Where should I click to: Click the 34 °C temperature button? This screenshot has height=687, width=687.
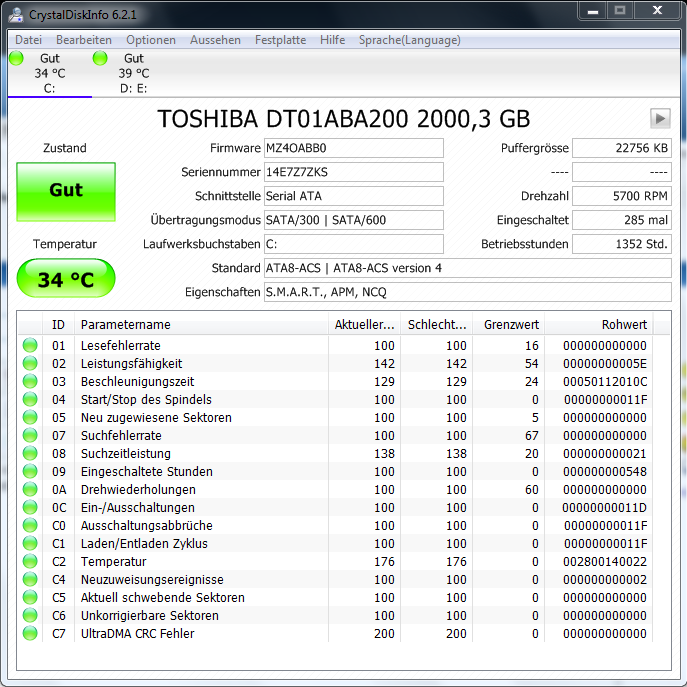pyautogui.click(x=66, y=278)
